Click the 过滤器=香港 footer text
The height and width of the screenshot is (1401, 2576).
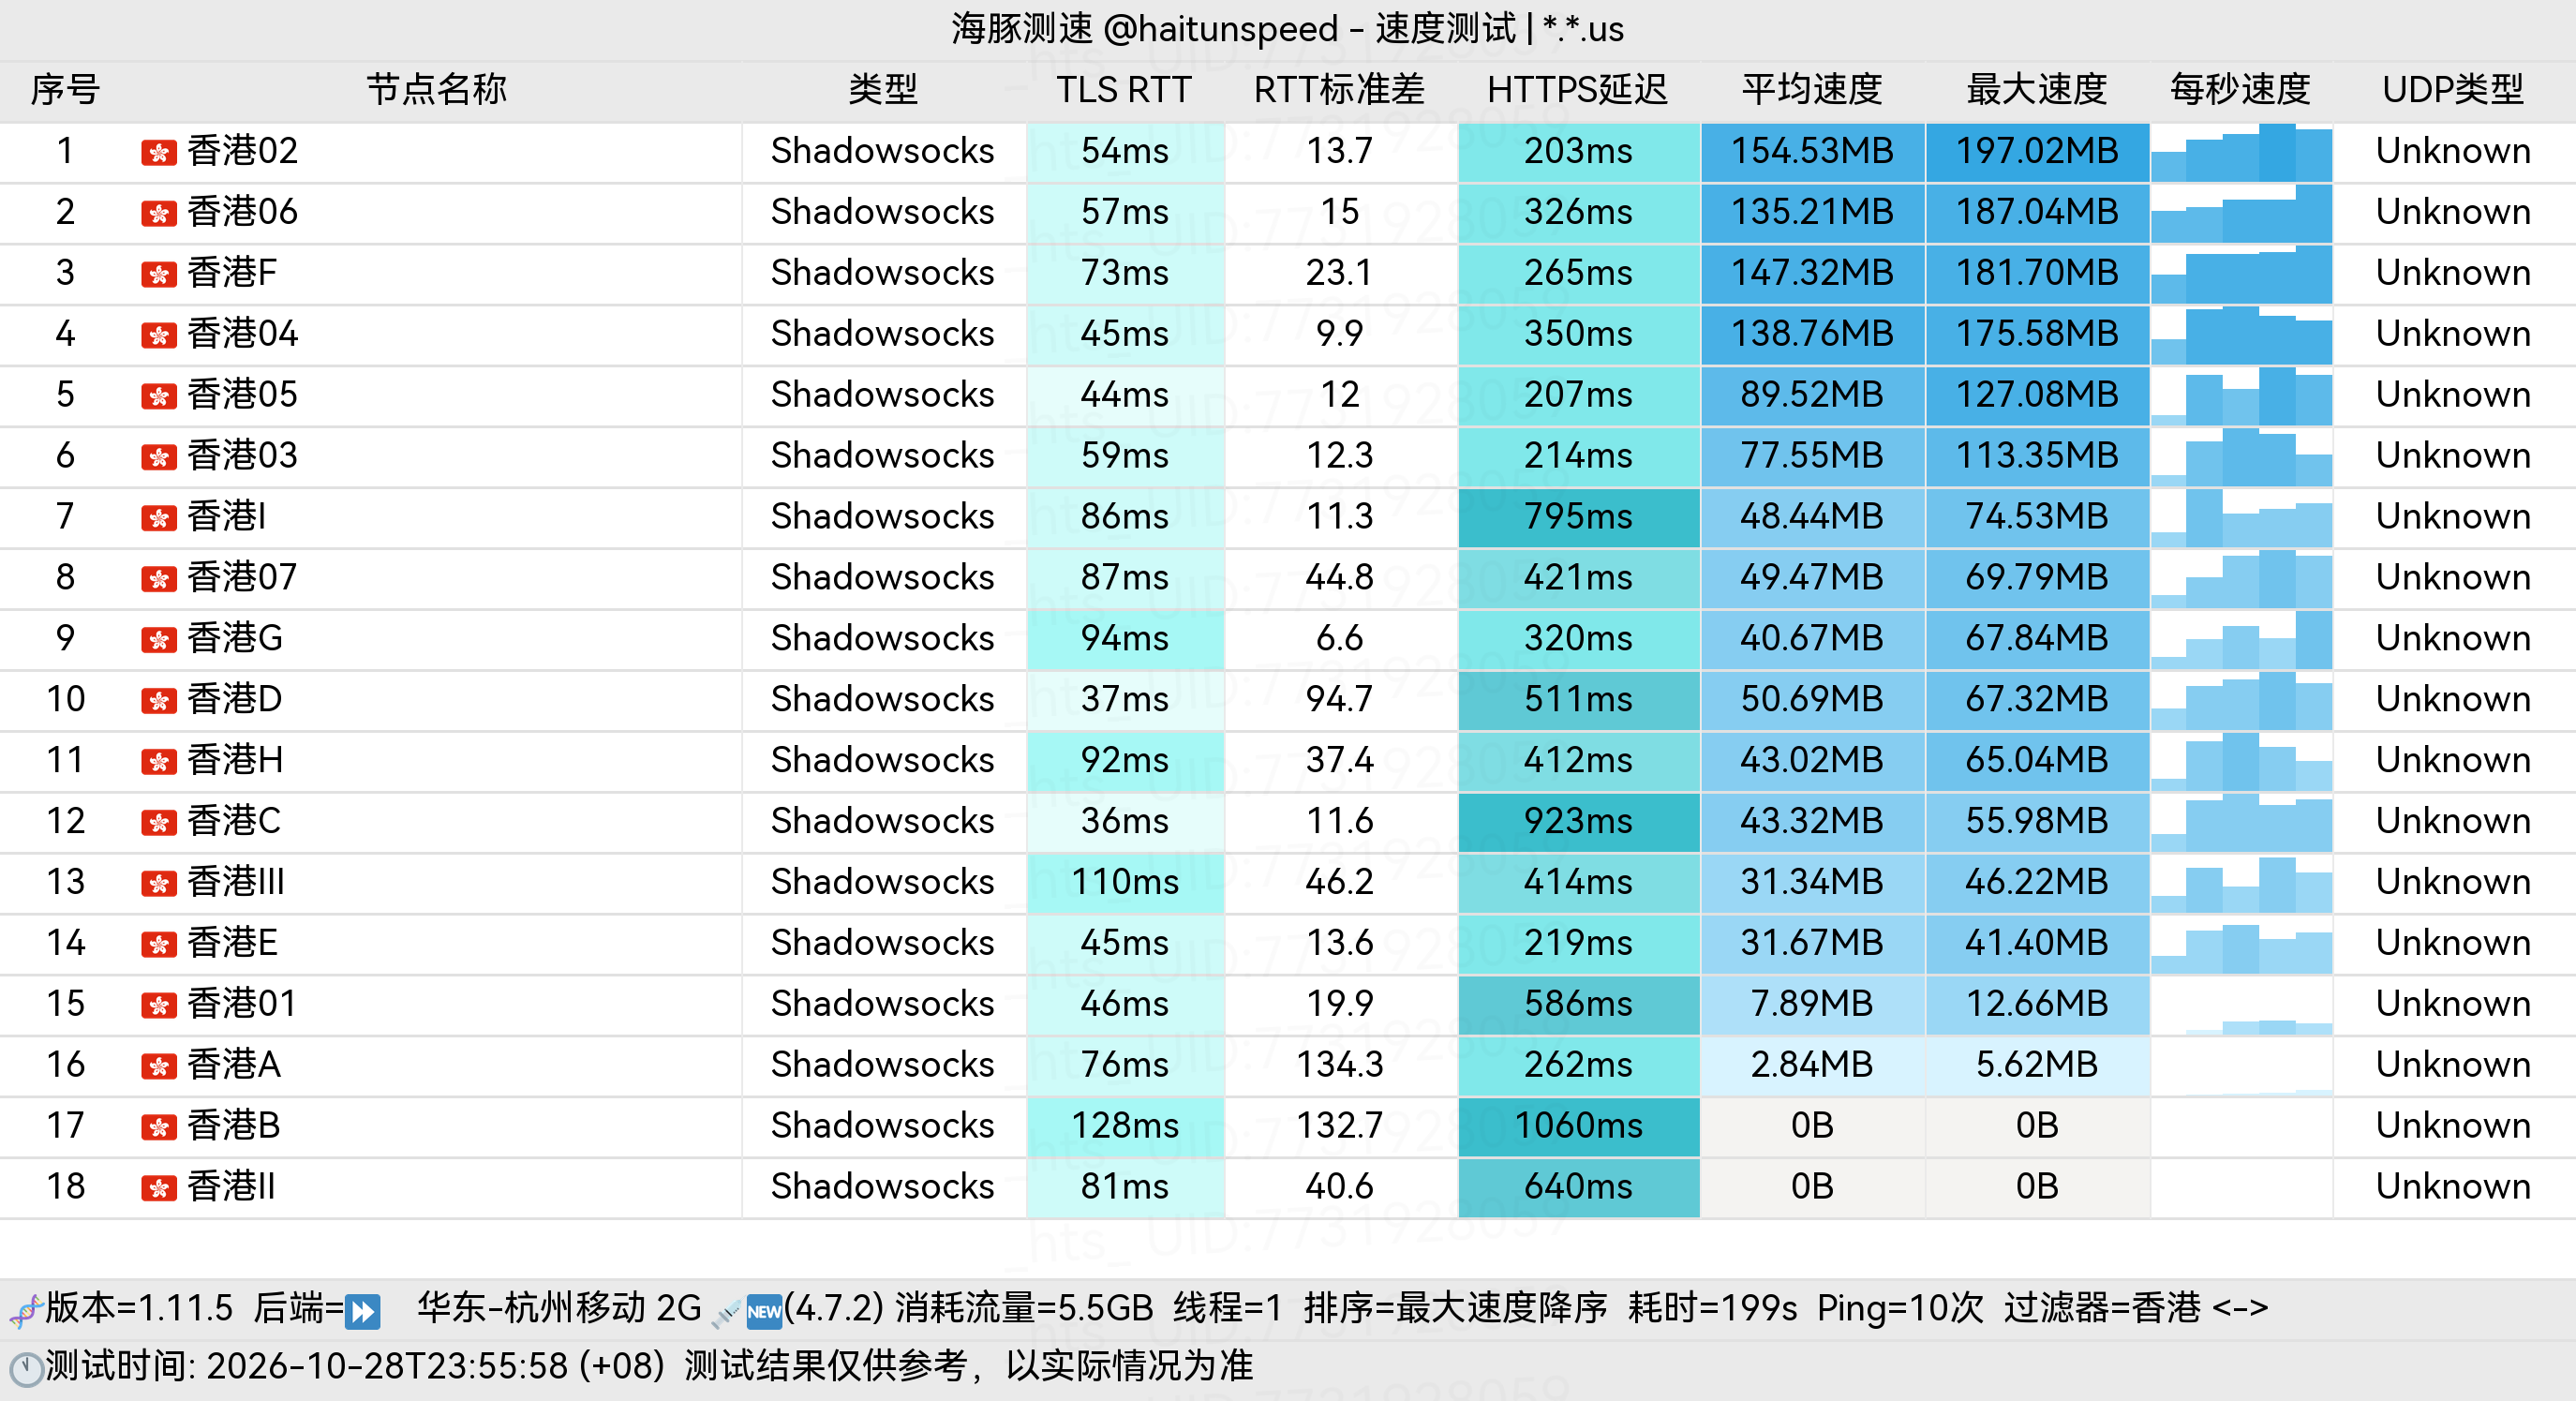pyautogui.click(x=2102, y=1308)
